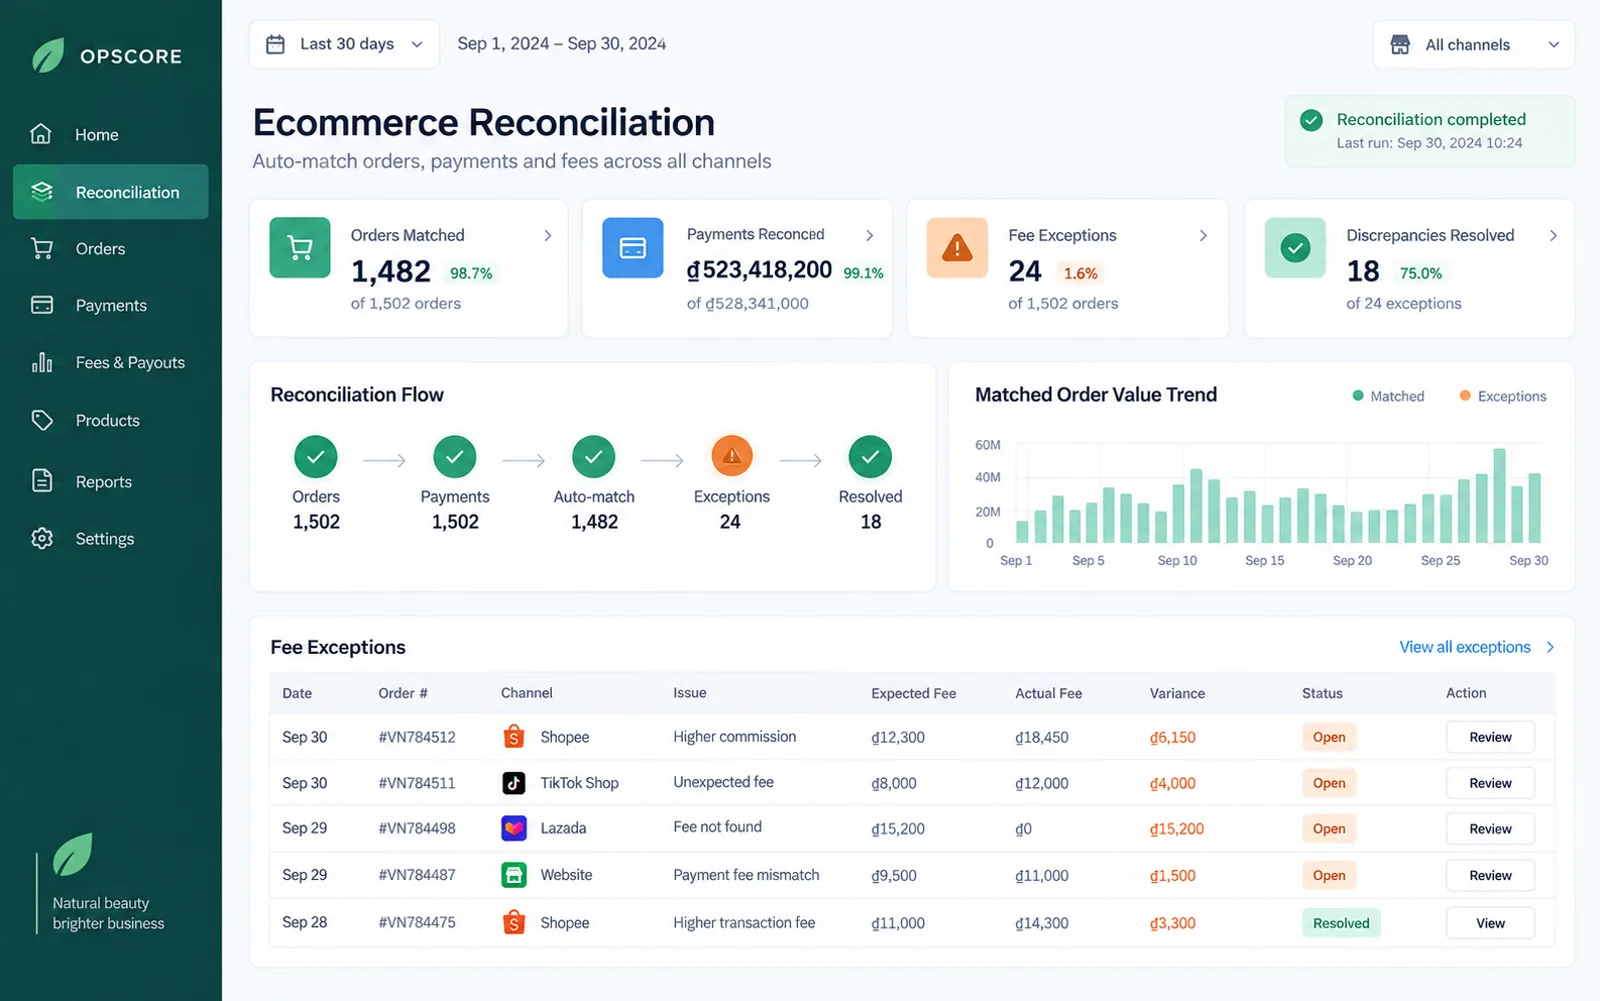Screen dimensions: 1600x1001
Task: Open the Reconciliation menu item
Action: (x=111, y=192)
